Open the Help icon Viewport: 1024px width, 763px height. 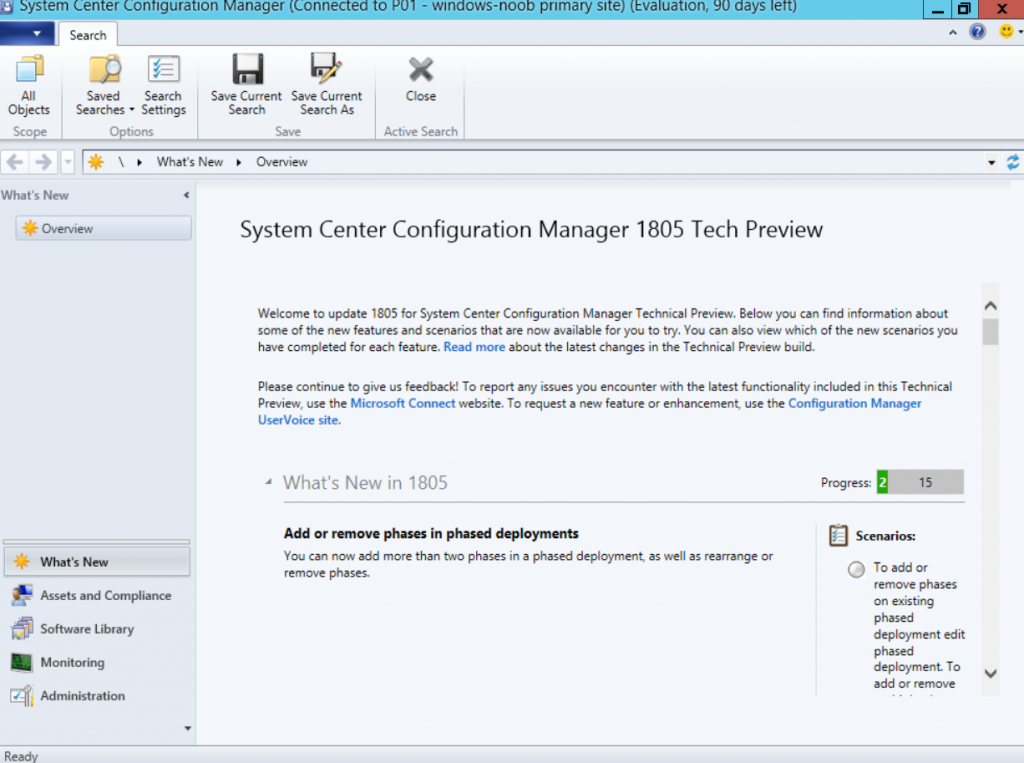[x=977, y=31]
